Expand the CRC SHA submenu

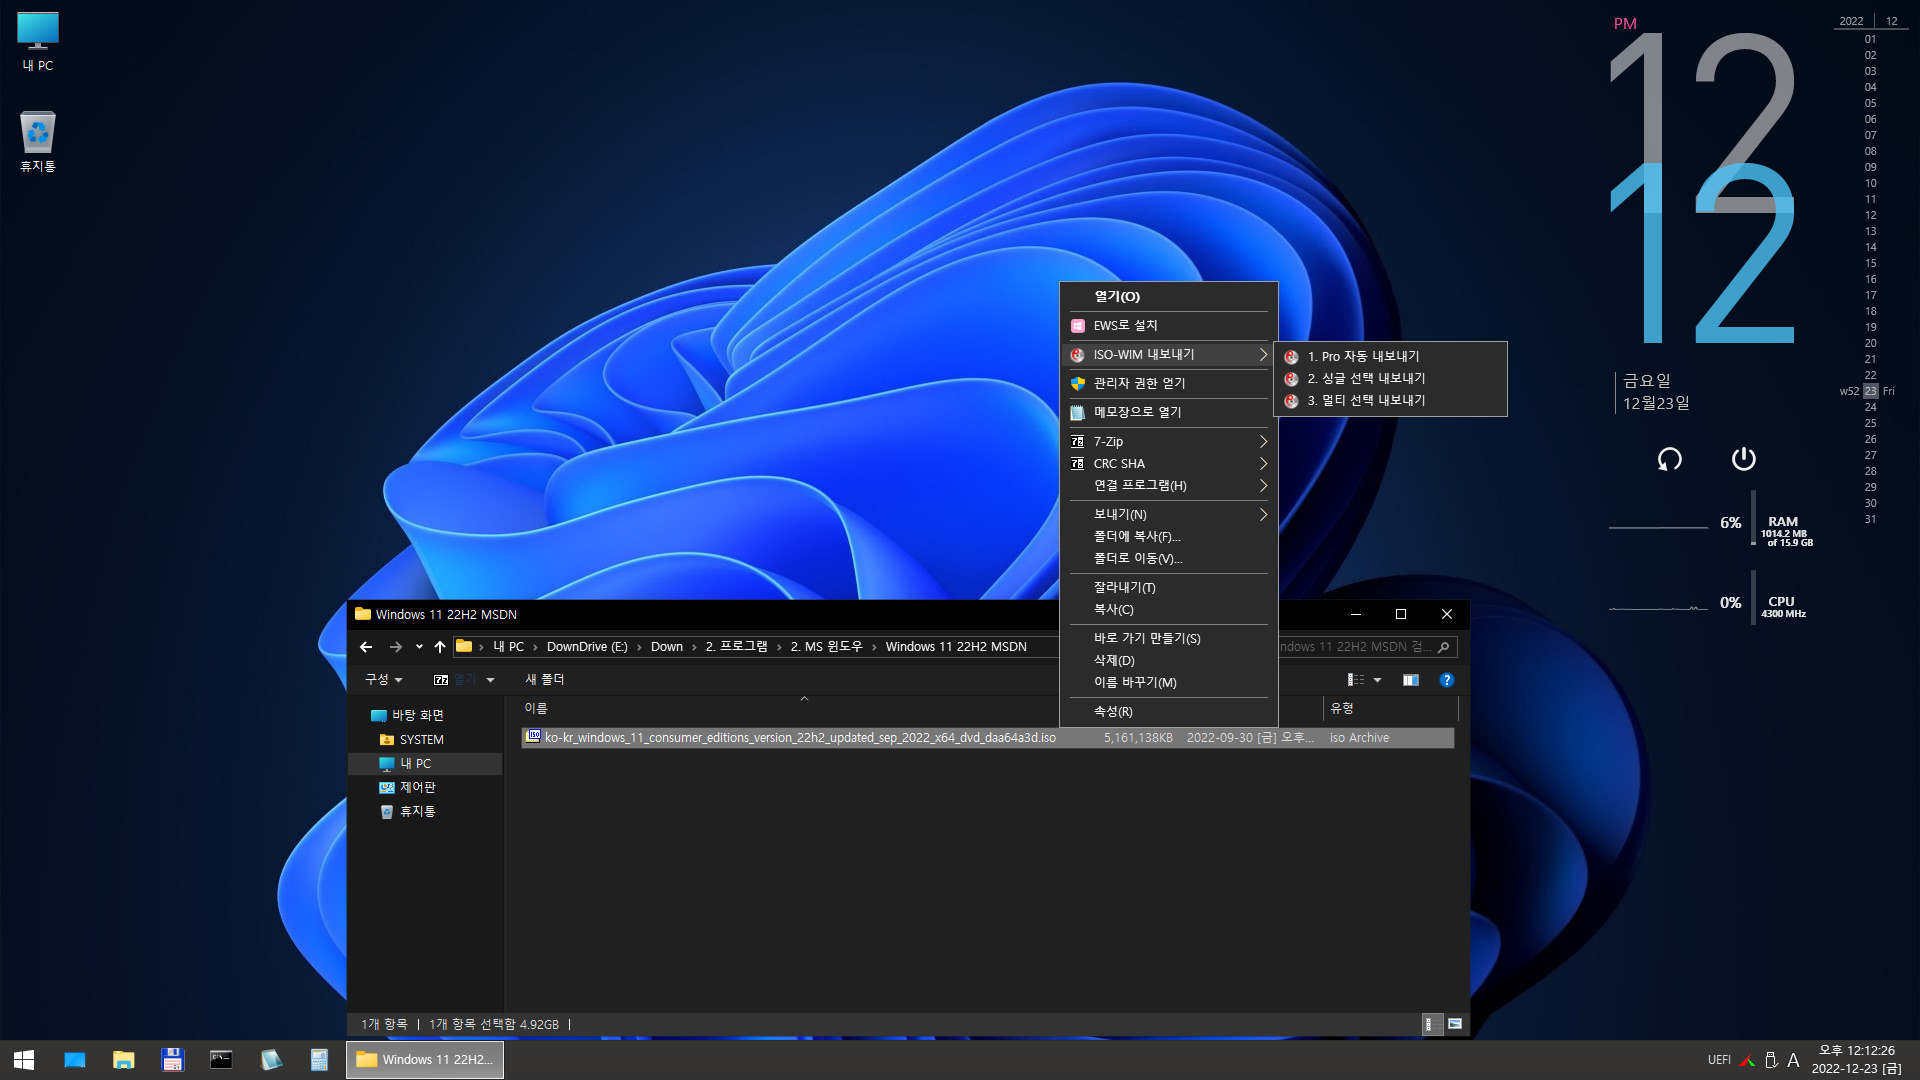pyautogui.click(x=1168, y=464)
